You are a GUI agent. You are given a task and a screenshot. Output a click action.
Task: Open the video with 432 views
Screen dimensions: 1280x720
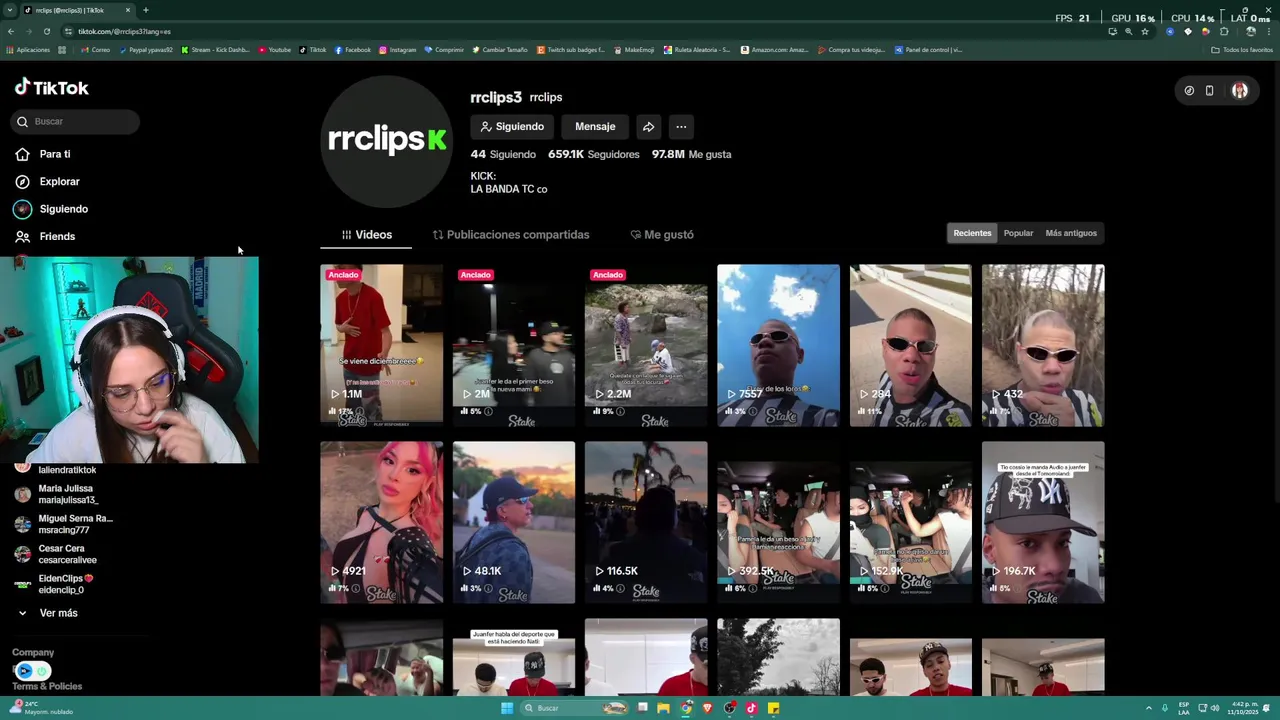[1043, 345]
